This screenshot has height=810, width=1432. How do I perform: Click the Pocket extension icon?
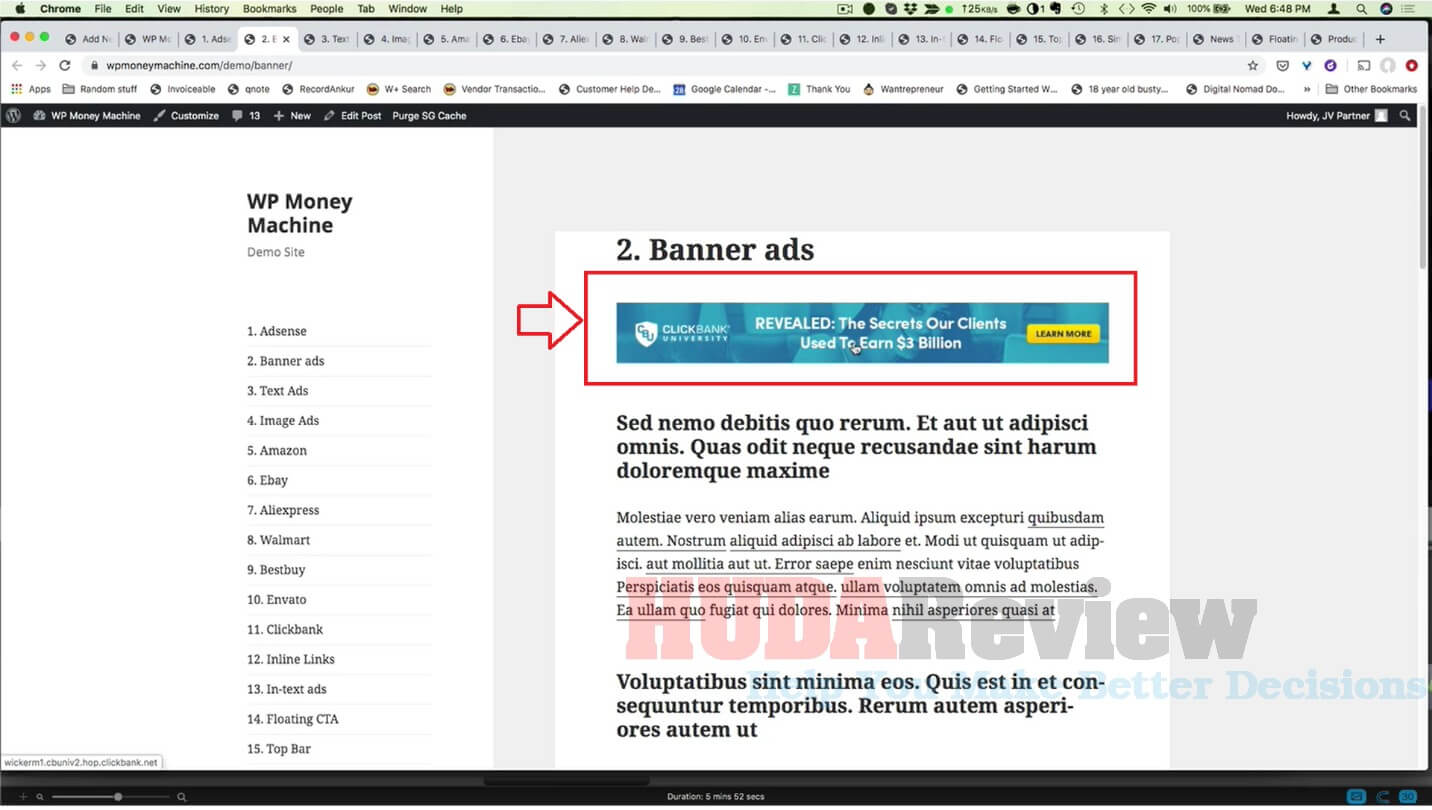[1283, 65]
